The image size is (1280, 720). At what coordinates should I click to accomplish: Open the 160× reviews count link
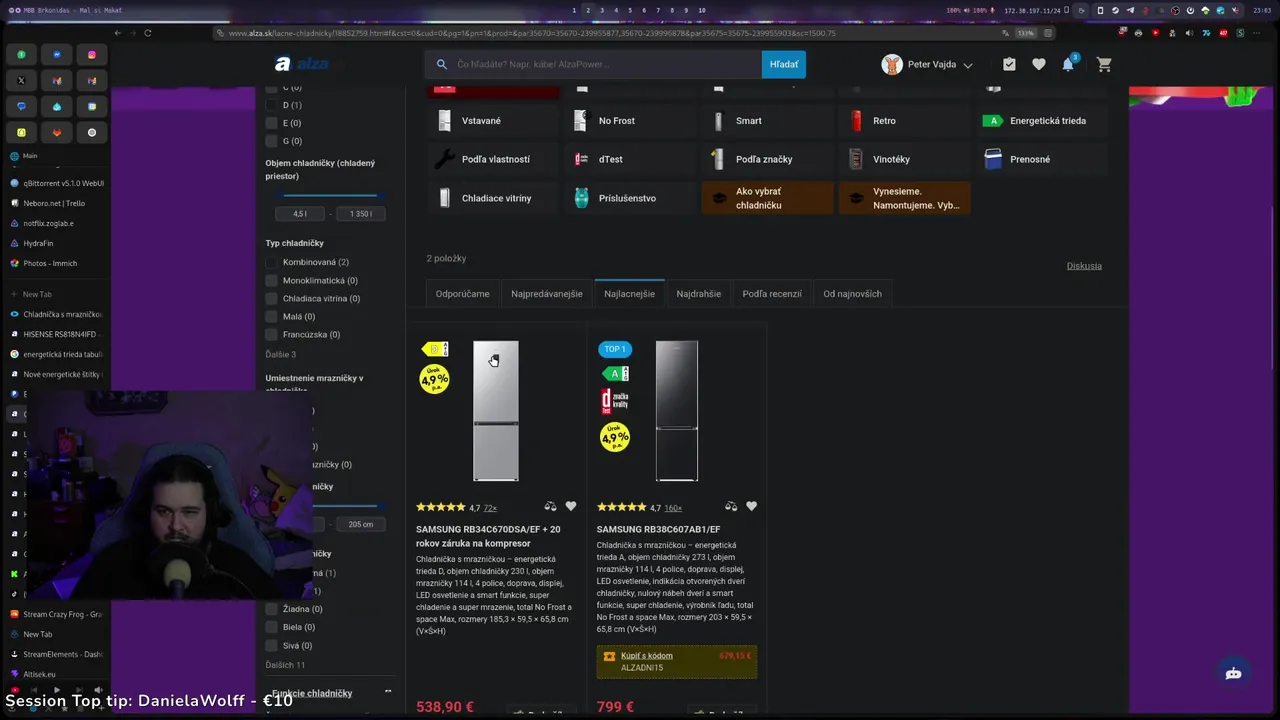pos(673,508)
